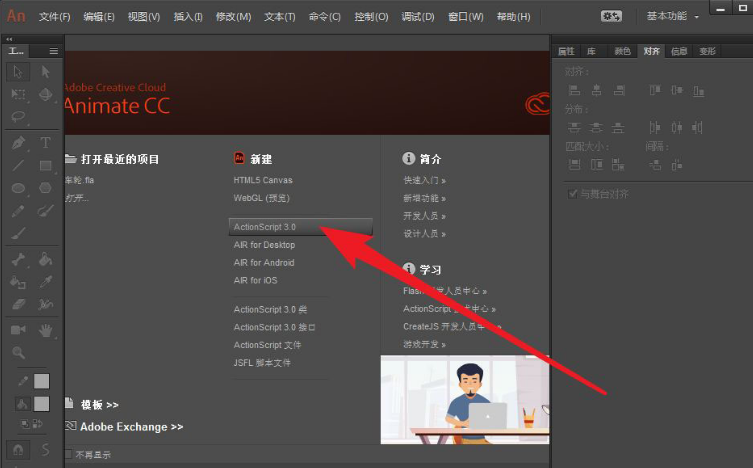This screenshot has height=468, width=753.
Task: Select the Subselection tool
Action: [46, 72]
